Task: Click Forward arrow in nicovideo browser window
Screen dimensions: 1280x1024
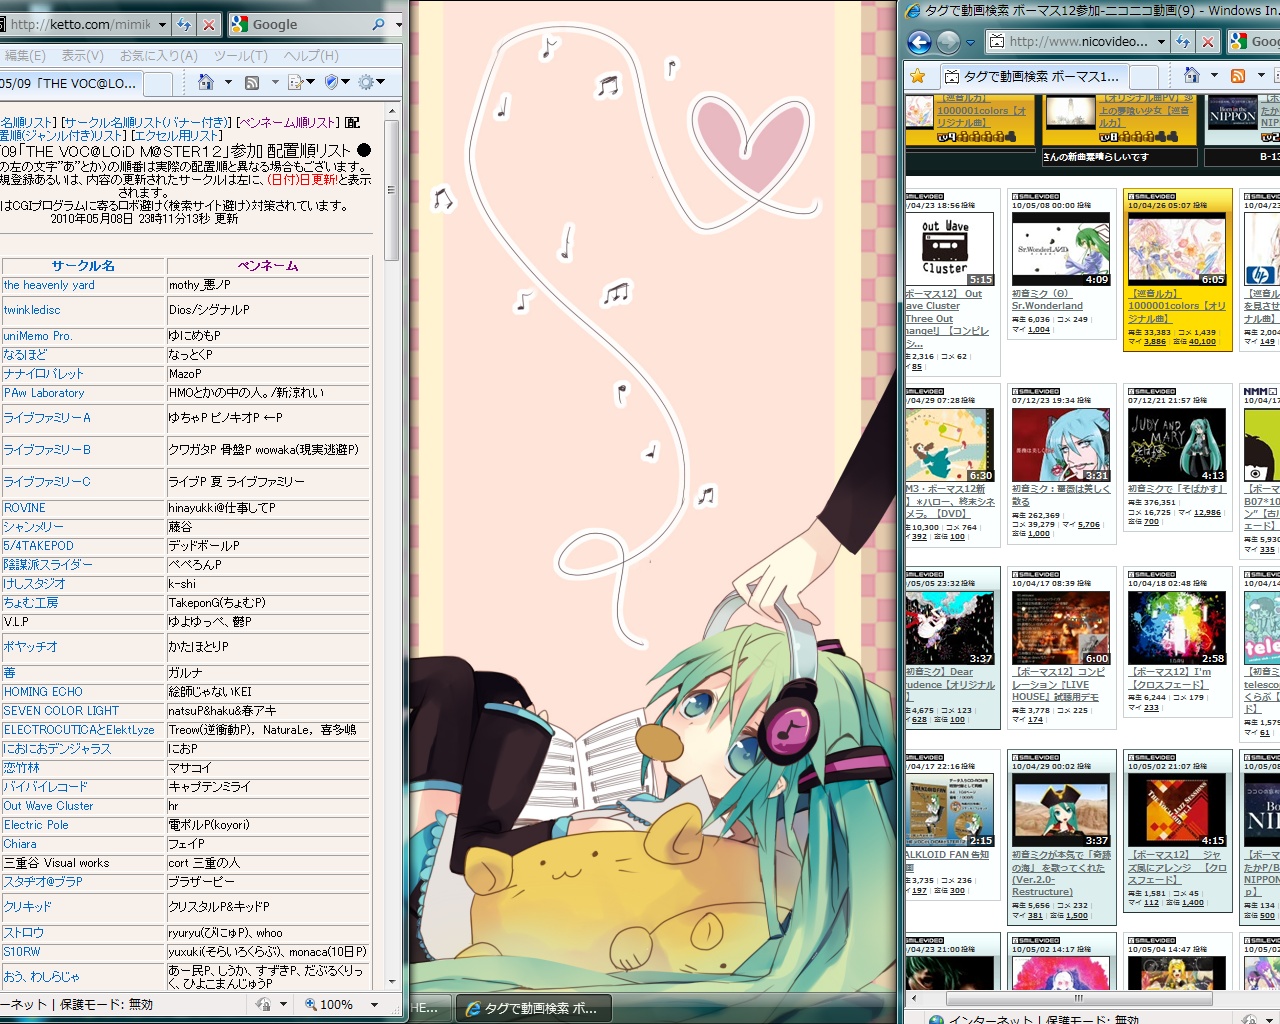Action: click(948, 41)
